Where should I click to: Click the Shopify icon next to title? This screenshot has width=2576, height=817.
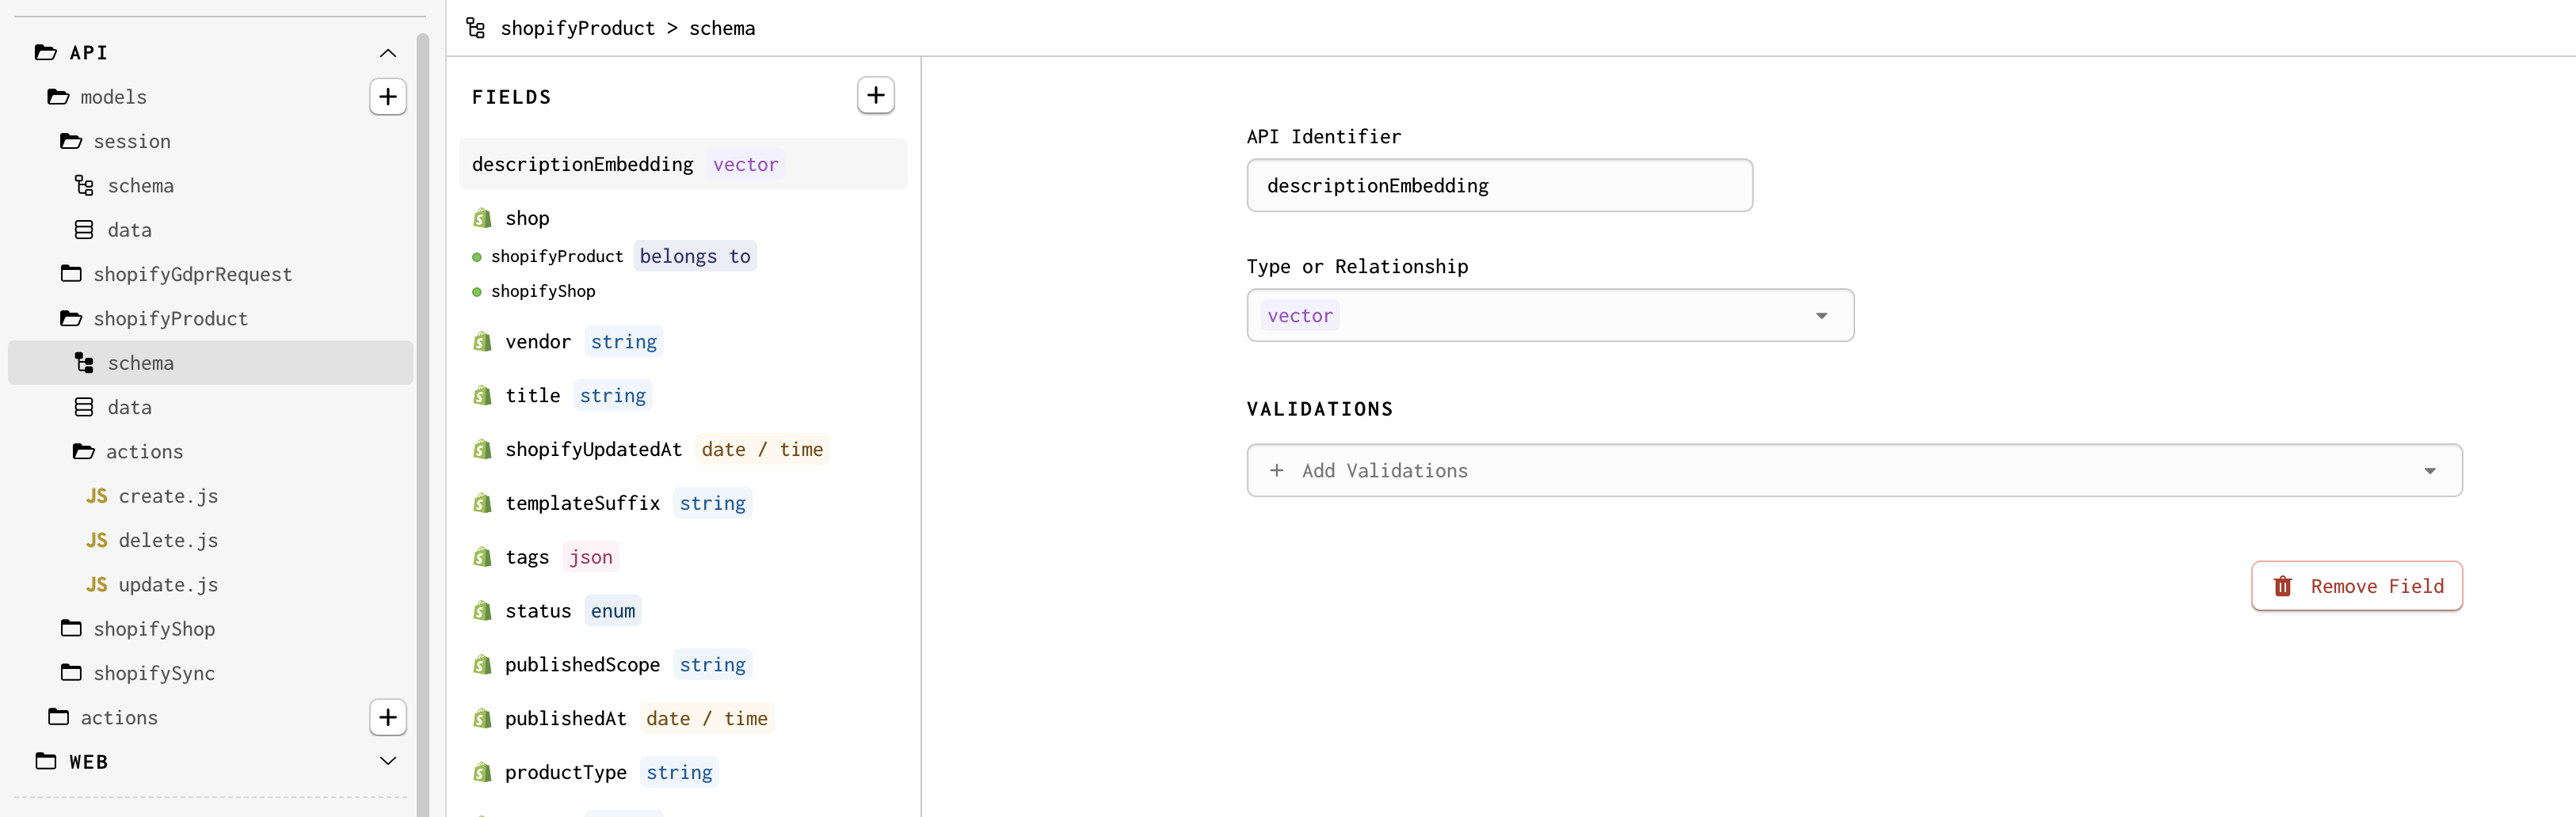point(482,396)
